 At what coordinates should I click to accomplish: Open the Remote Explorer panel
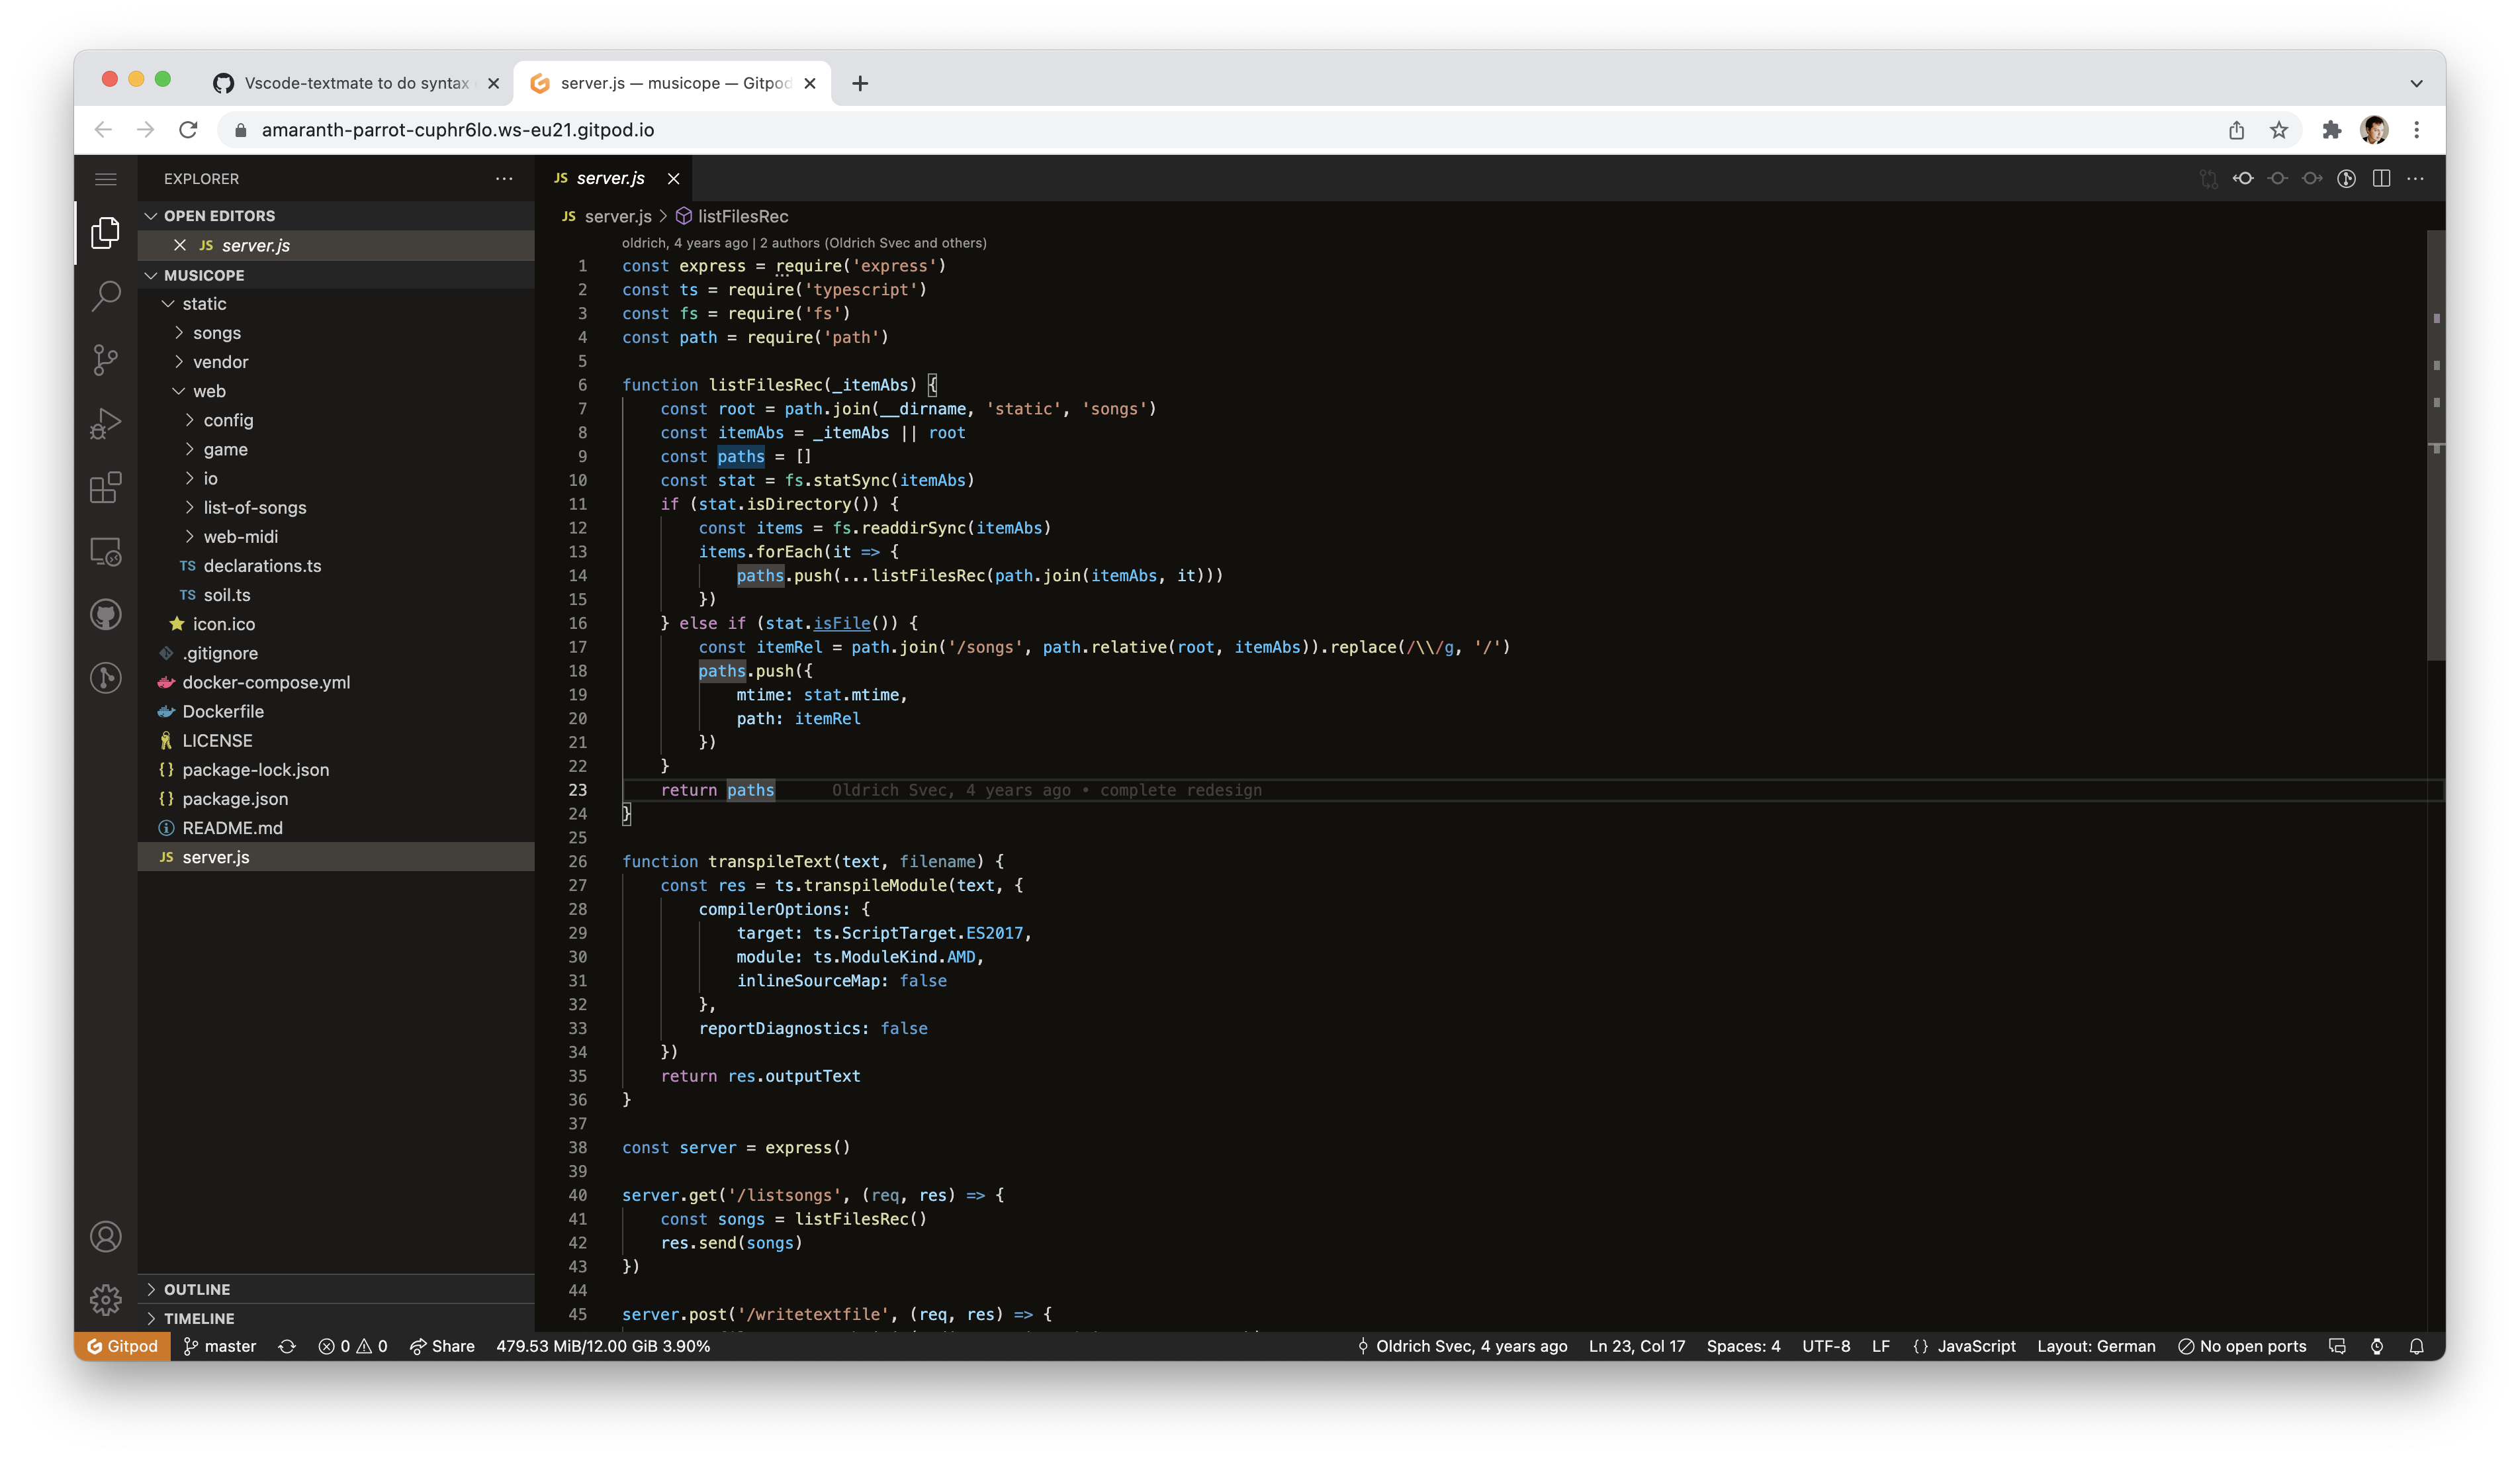tap(105, 551)
